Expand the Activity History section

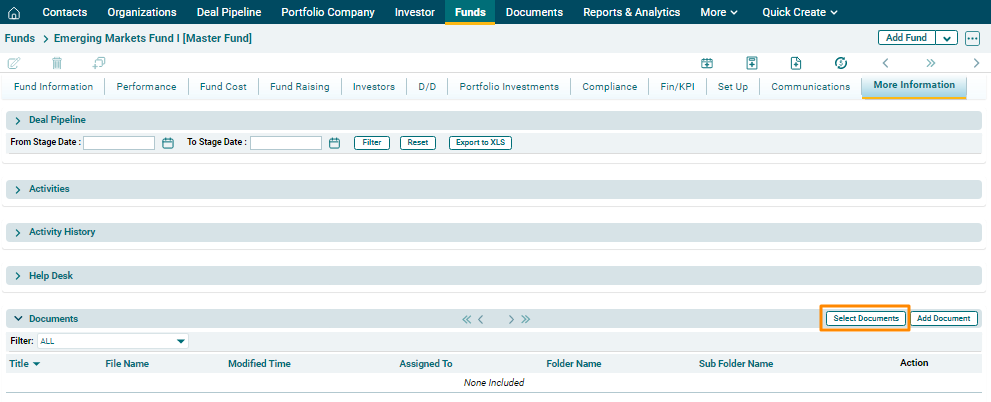pos(18,233)
